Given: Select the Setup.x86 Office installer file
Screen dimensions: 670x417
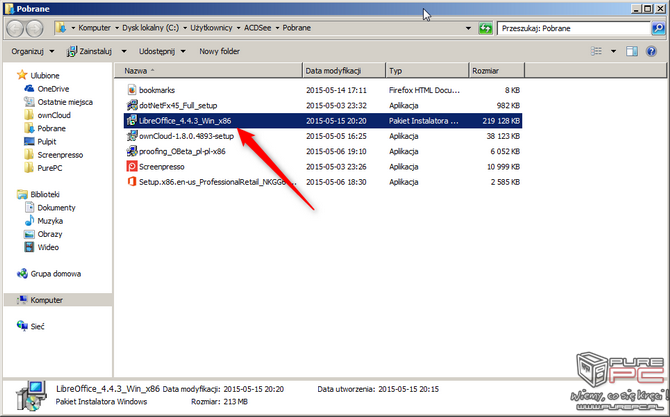Looking at the screenshot, I should [x=212, y=181].
